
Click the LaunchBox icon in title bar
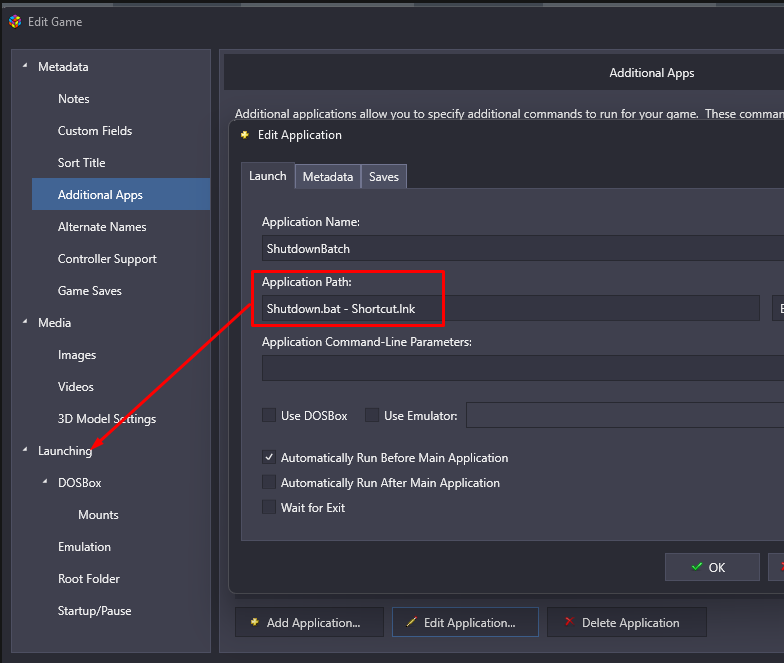click(x=15, y=21)
